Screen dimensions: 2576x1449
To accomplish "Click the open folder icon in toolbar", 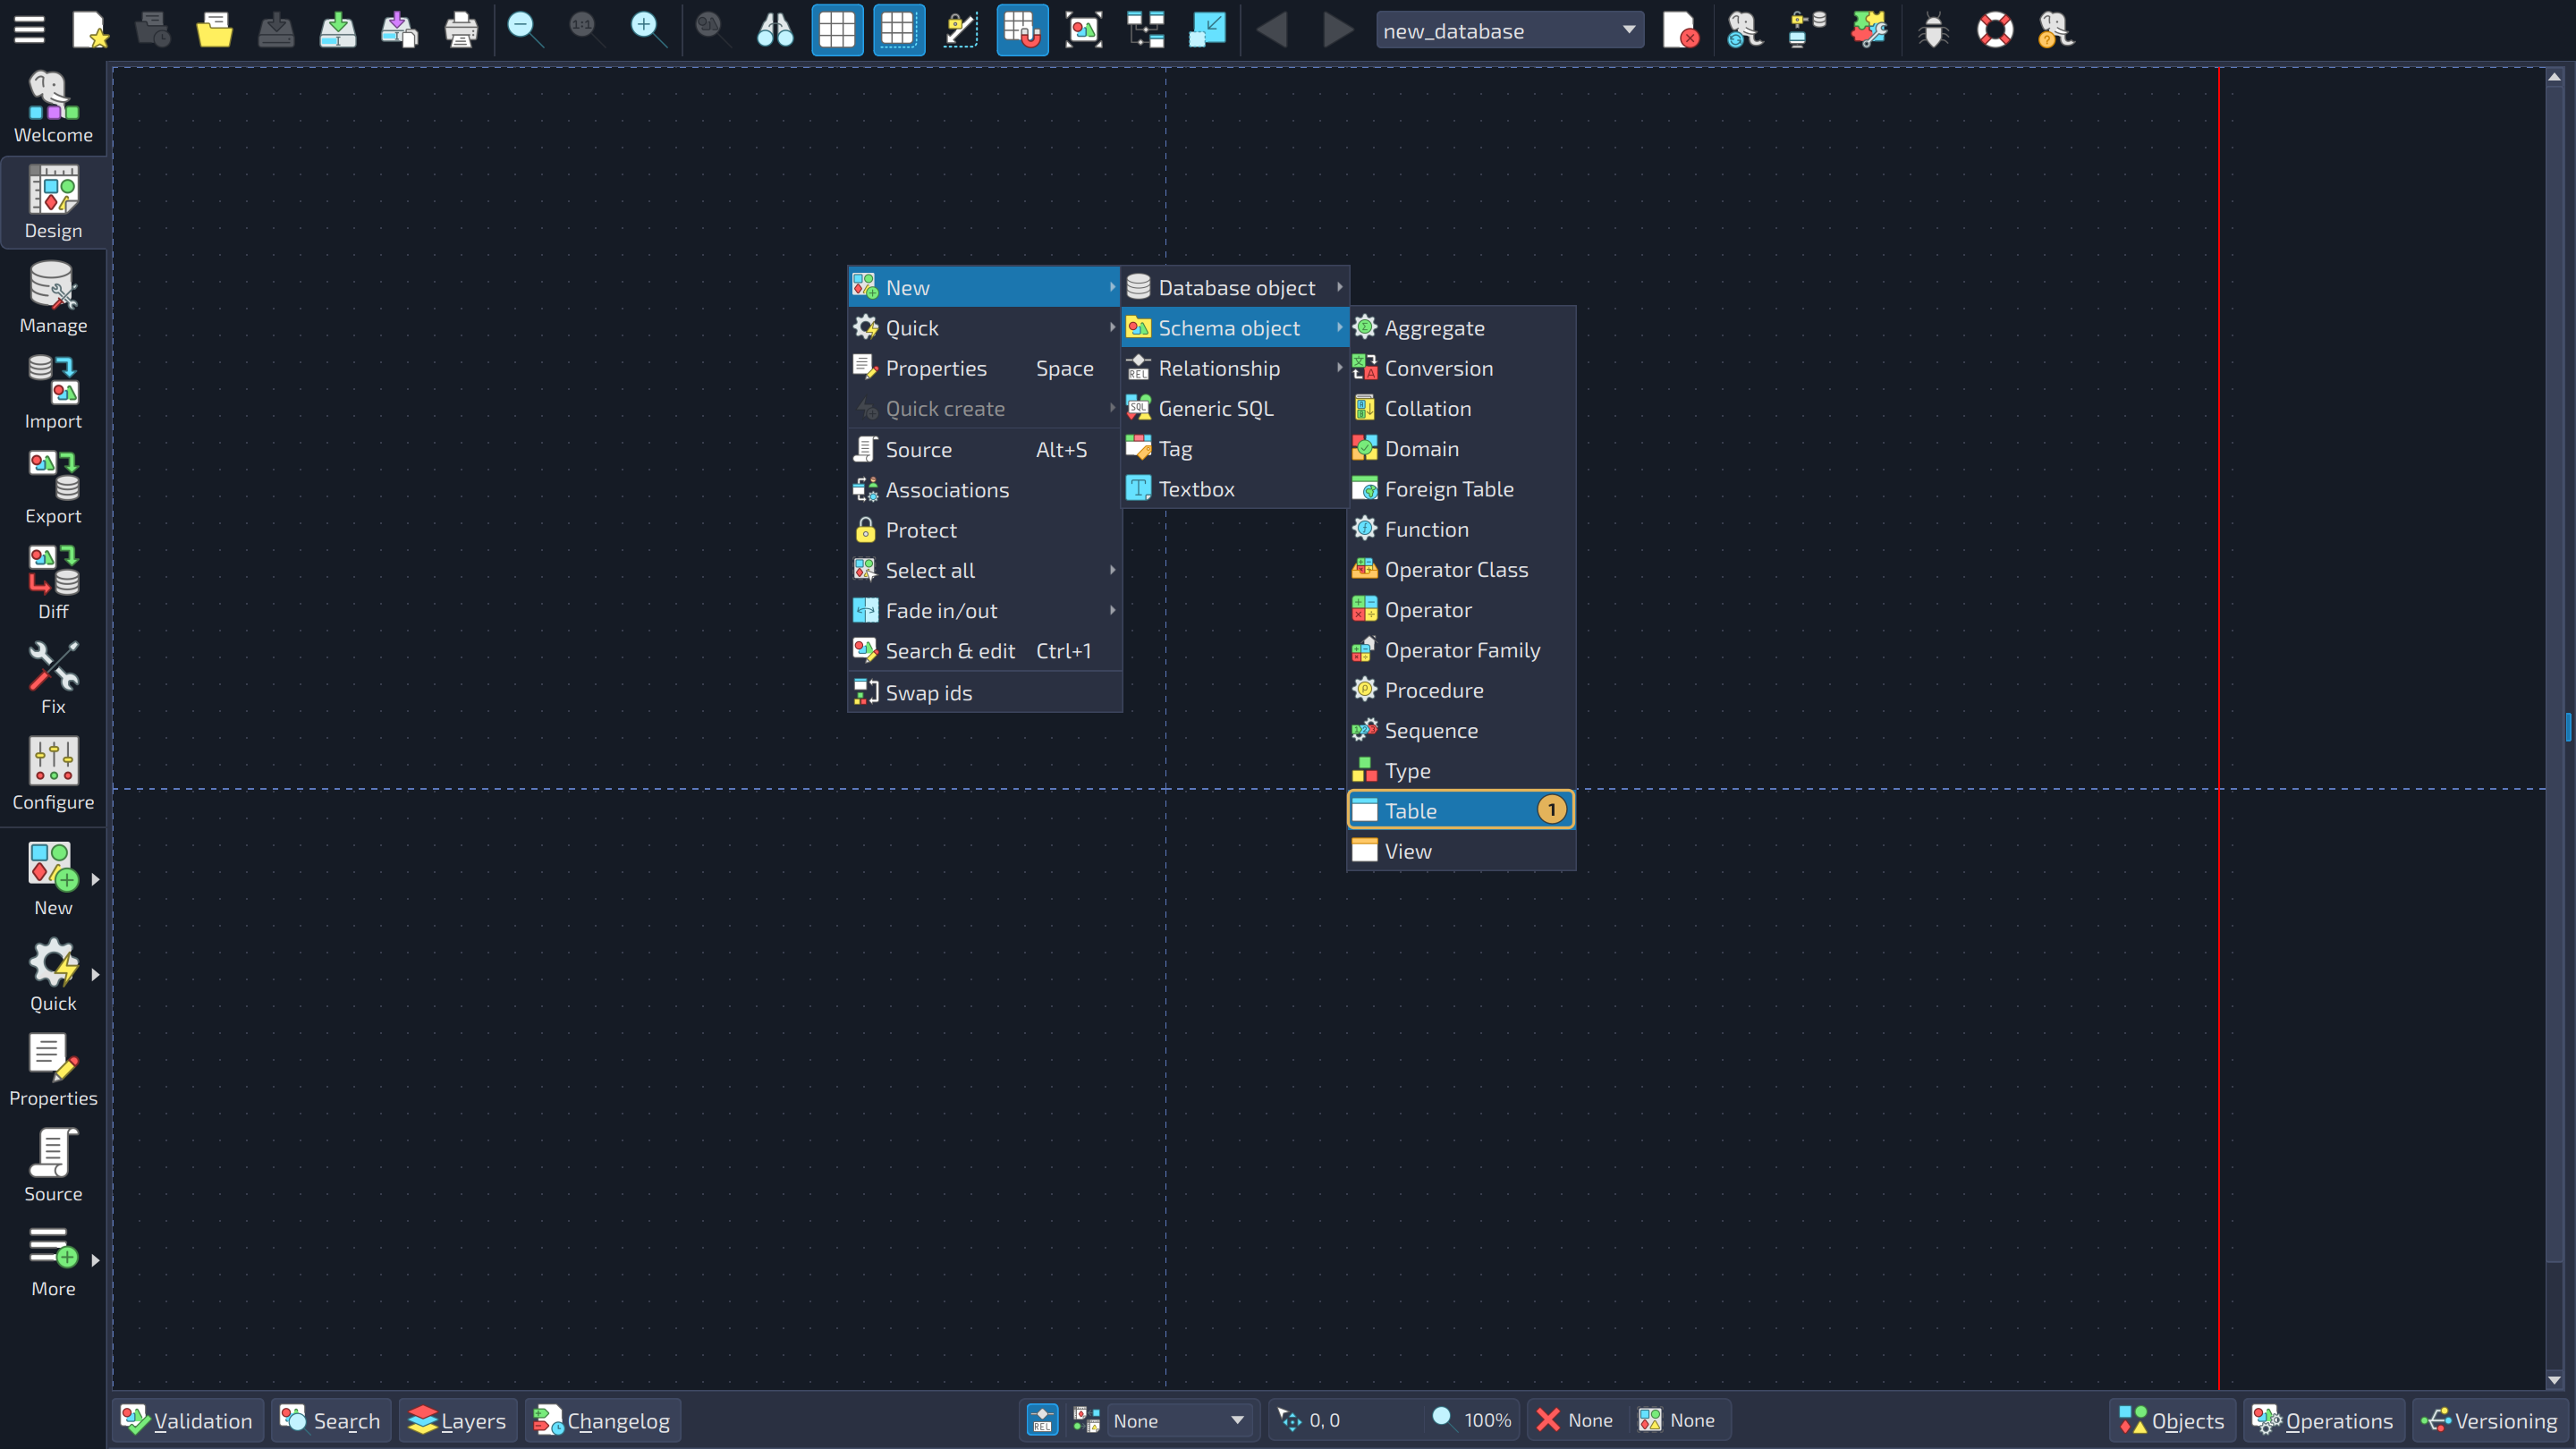I will tap(214, 30).
